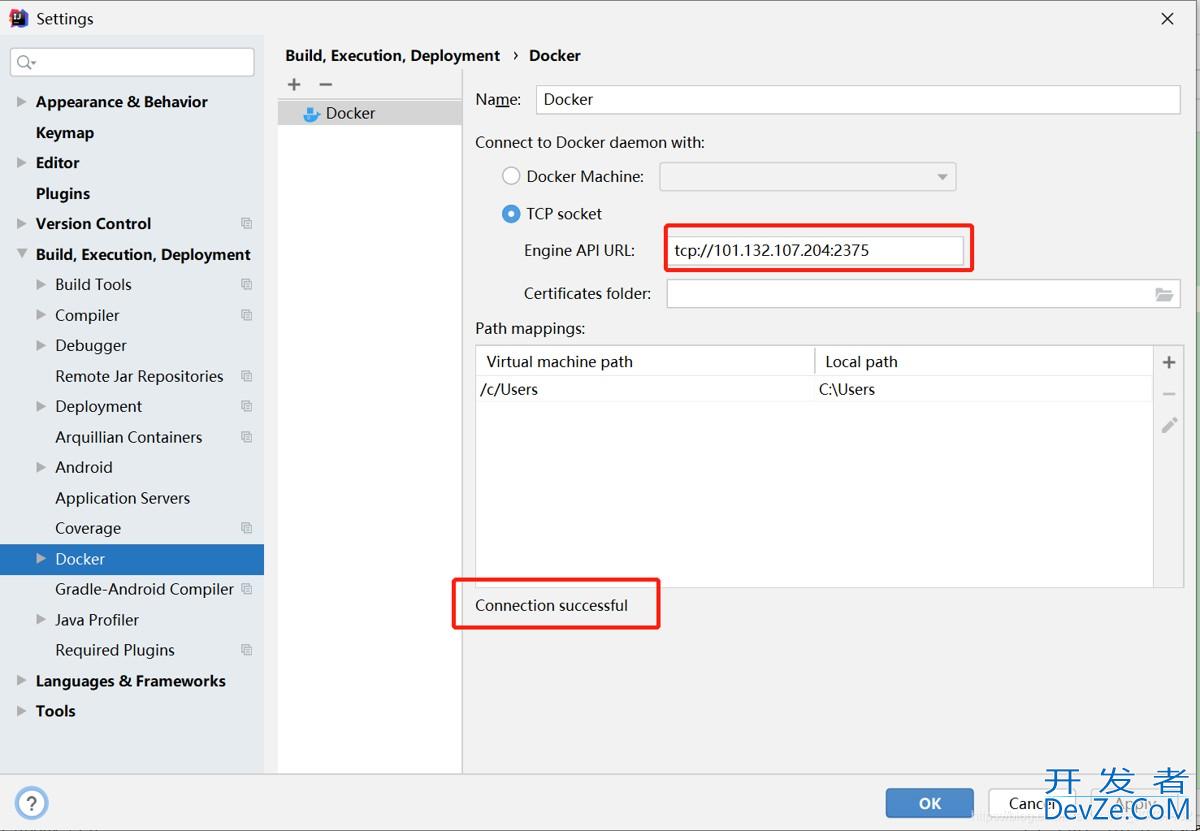The width and height of the screenshot is (1200, 831).
Task: Click the Name text field
Action: 857,100
